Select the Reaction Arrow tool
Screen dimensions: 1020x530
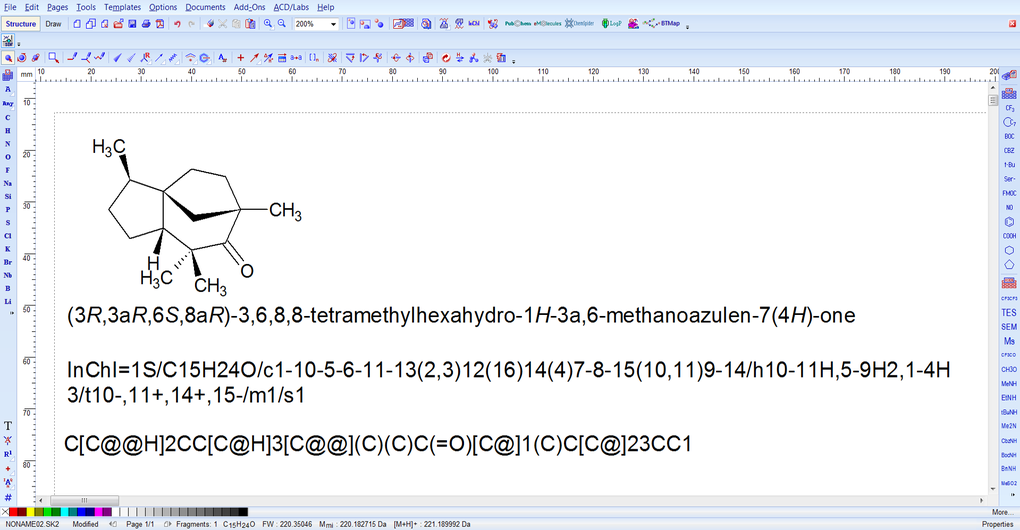(x=254, y=58)
